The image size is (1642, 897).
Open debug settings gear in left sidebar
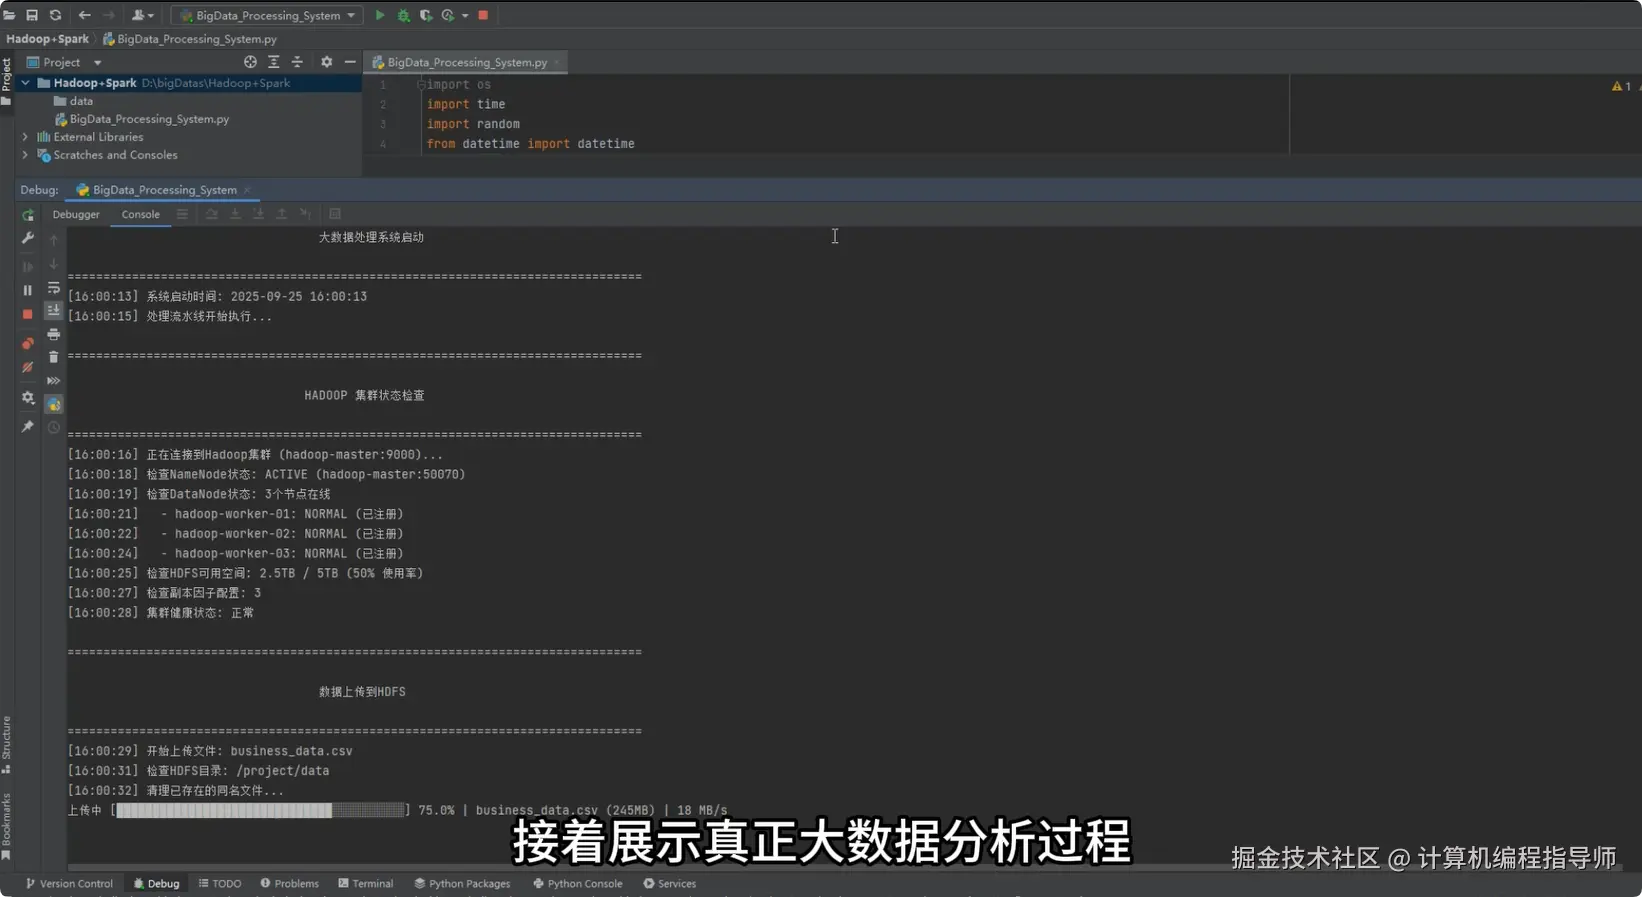28,398
